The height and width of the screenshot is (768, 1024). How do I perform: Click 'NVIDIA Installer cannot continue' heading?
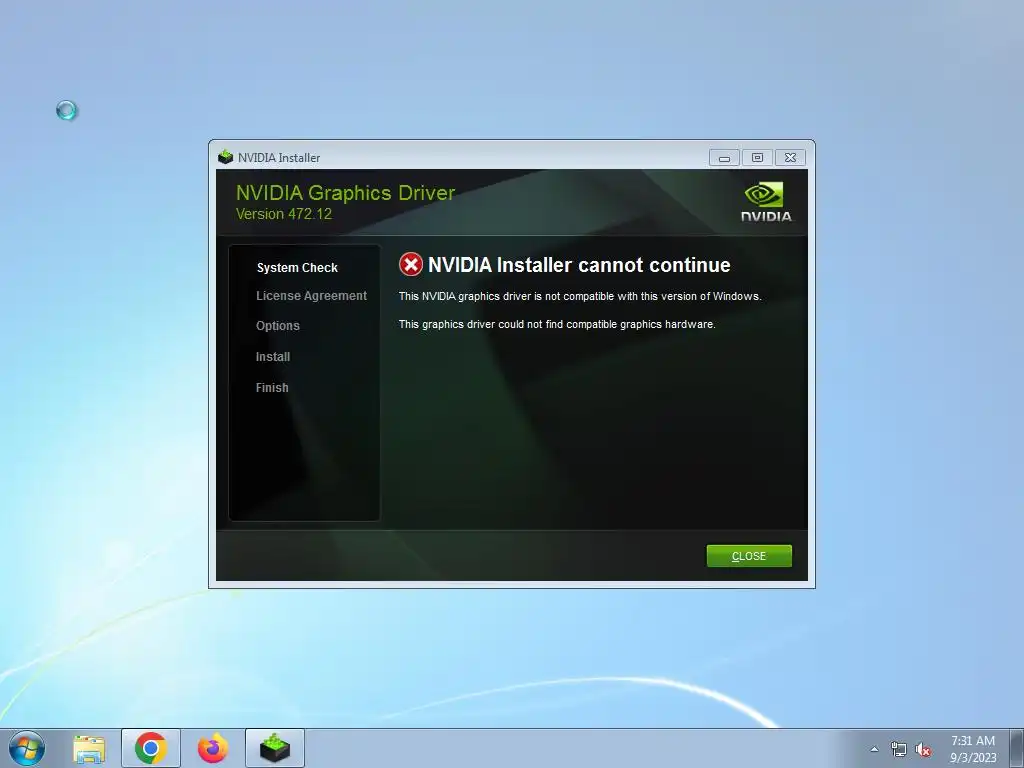coord(579,265)
